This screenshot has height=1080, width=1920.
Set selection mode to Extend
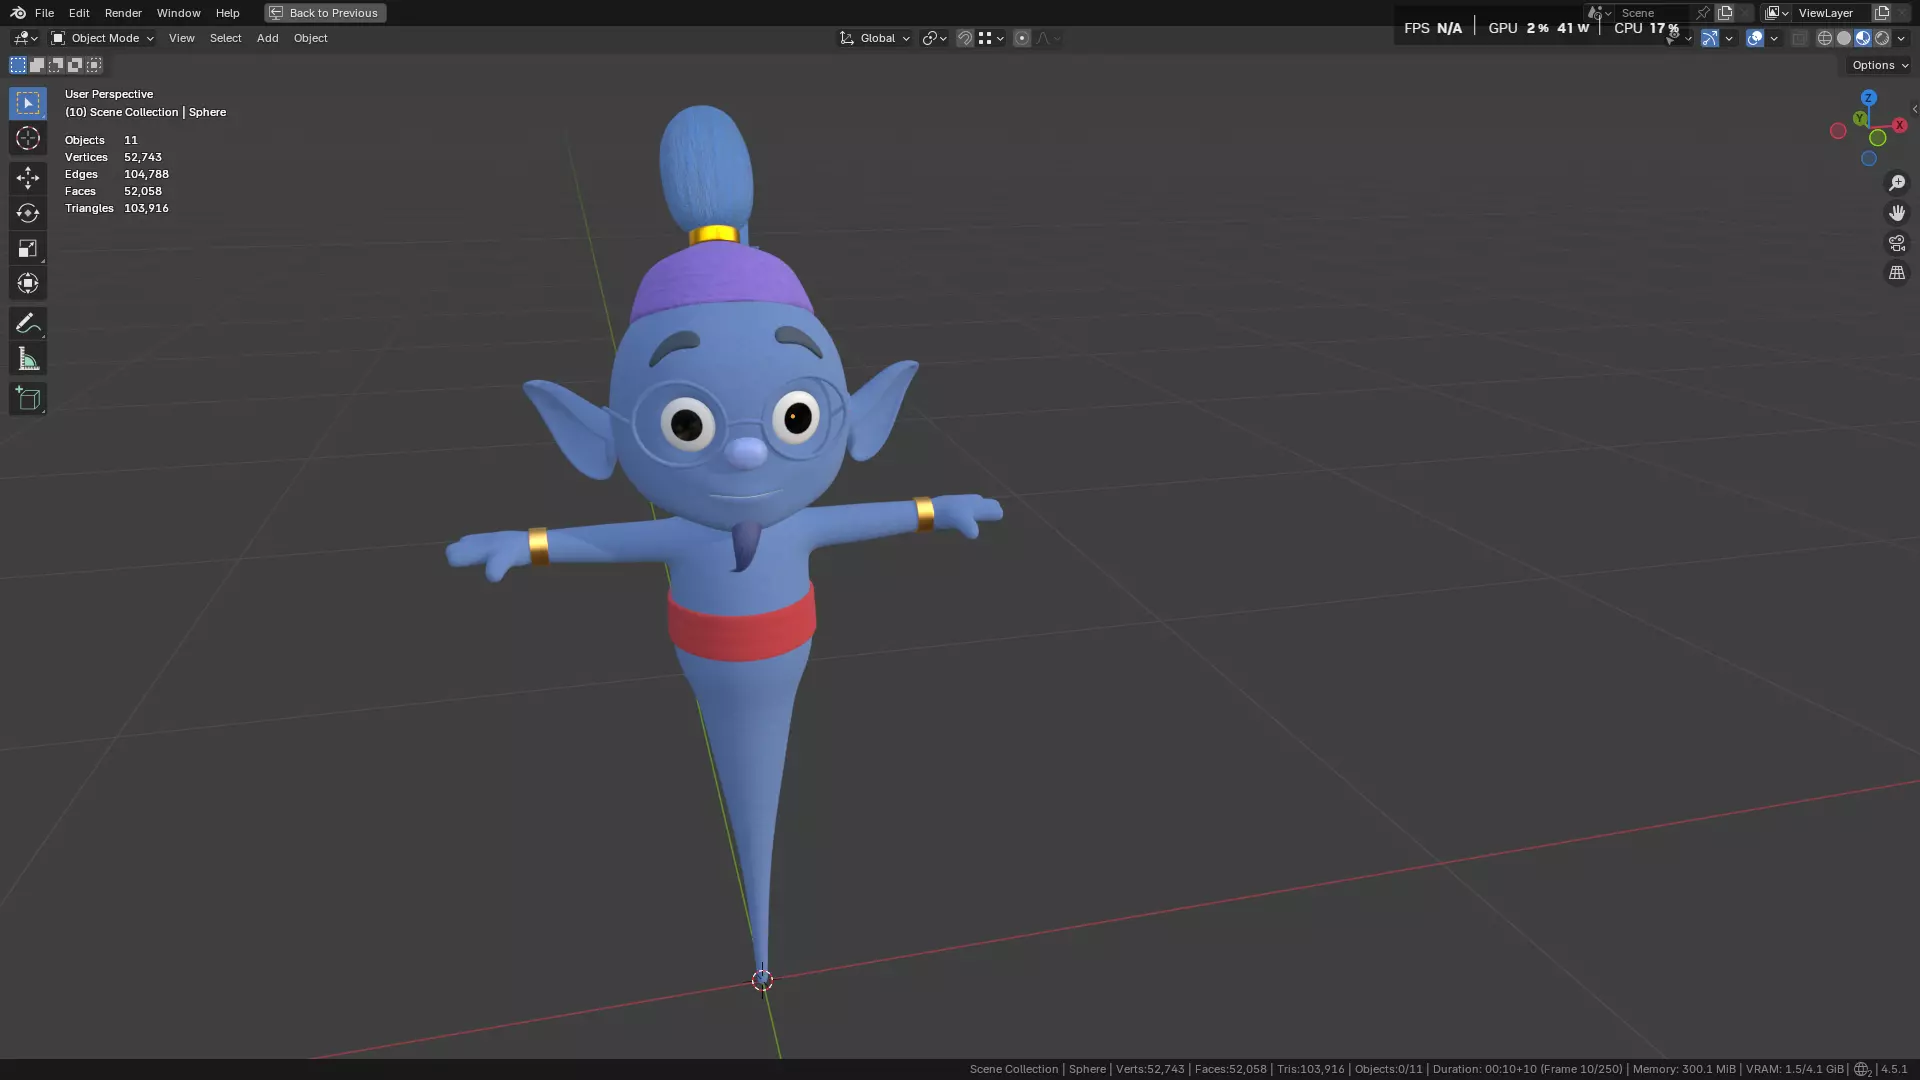tap(37, 65)
